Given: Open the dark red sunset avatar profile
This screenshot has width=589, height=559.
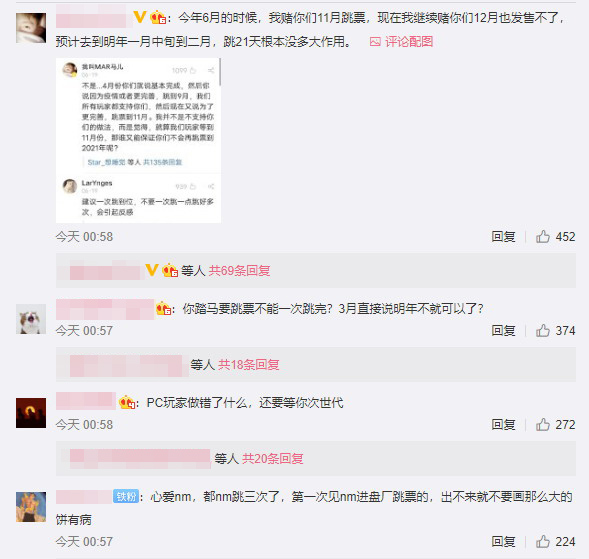Looking at the screenshot, I should 31,413.
